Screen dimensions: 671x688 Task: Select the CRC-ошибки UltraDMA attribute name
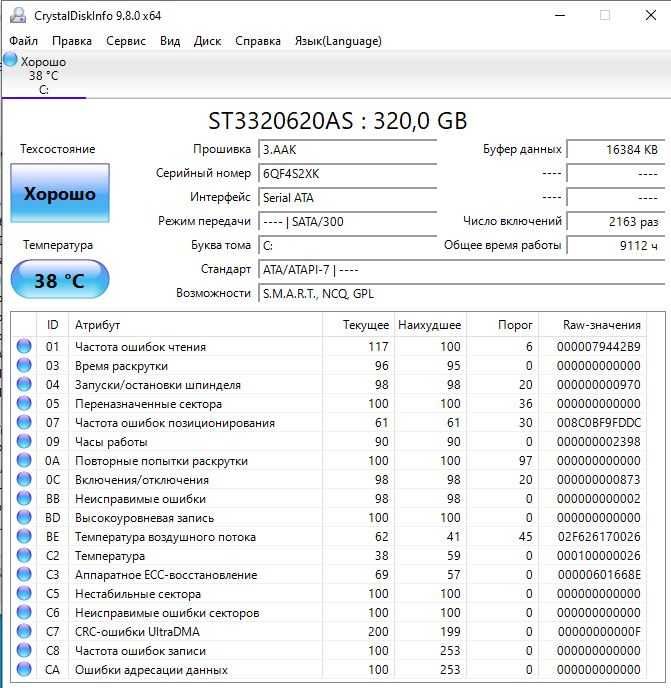pyautogui.click(x=137, y=632)
